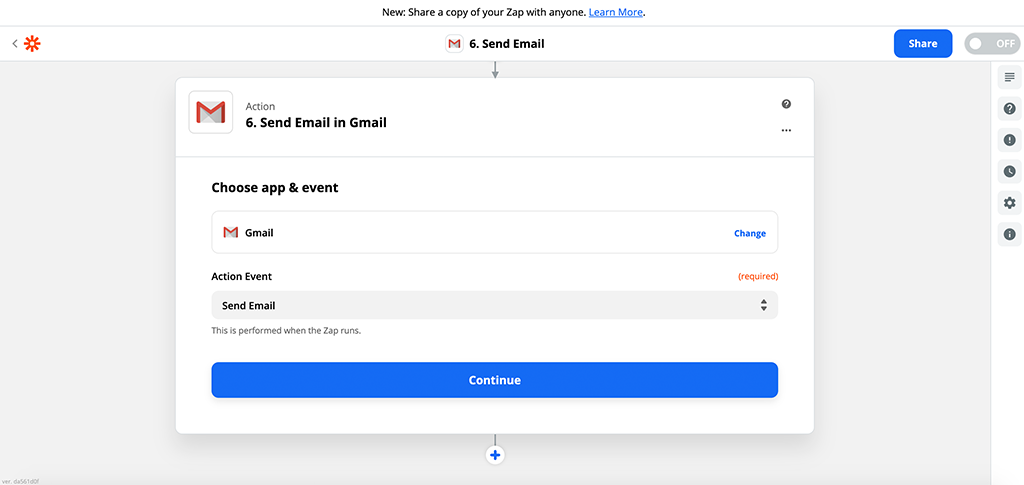The height and width of the screenshot is (485, 1024).
Task: Open the Action Event Send Email dropdown
Action: coord(494,305)
